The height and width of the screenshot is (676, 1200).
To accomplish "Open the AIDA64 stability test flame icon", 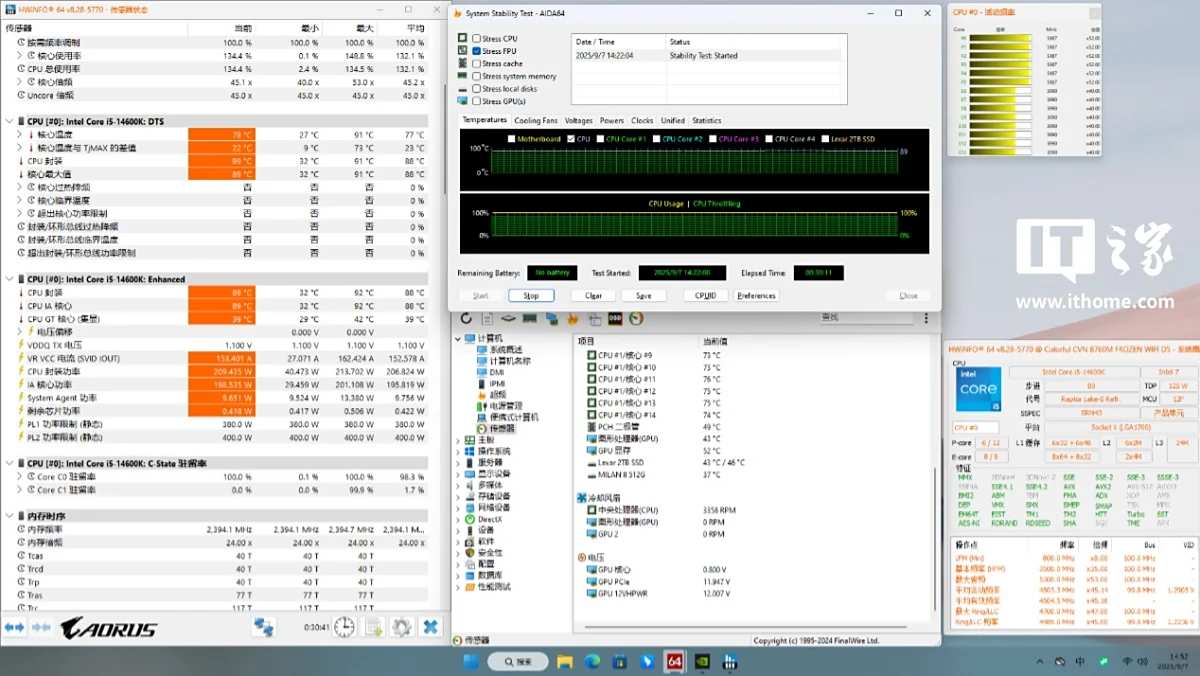I will [573, 319].
